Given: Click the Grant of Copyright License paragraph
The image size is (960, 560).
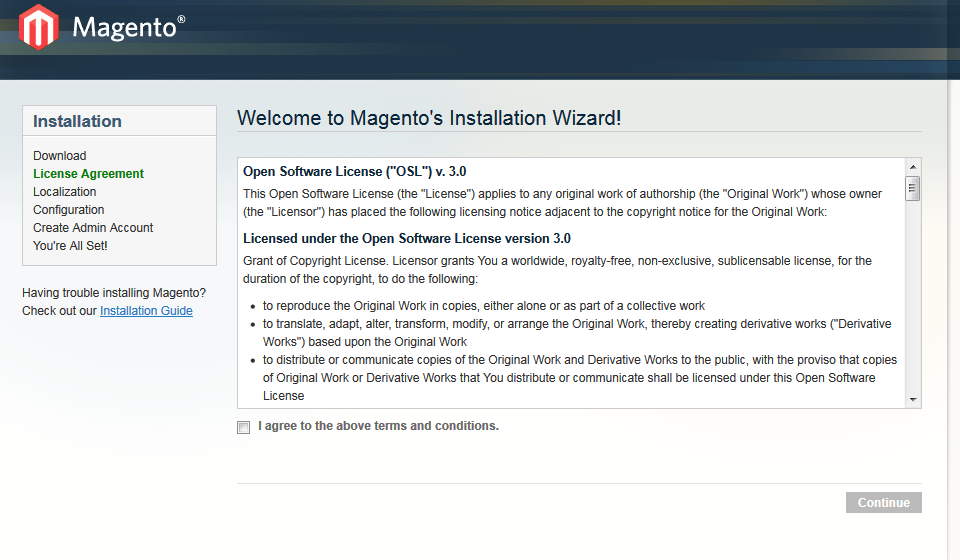Looking at the screenshot, I should click(557, 270).
